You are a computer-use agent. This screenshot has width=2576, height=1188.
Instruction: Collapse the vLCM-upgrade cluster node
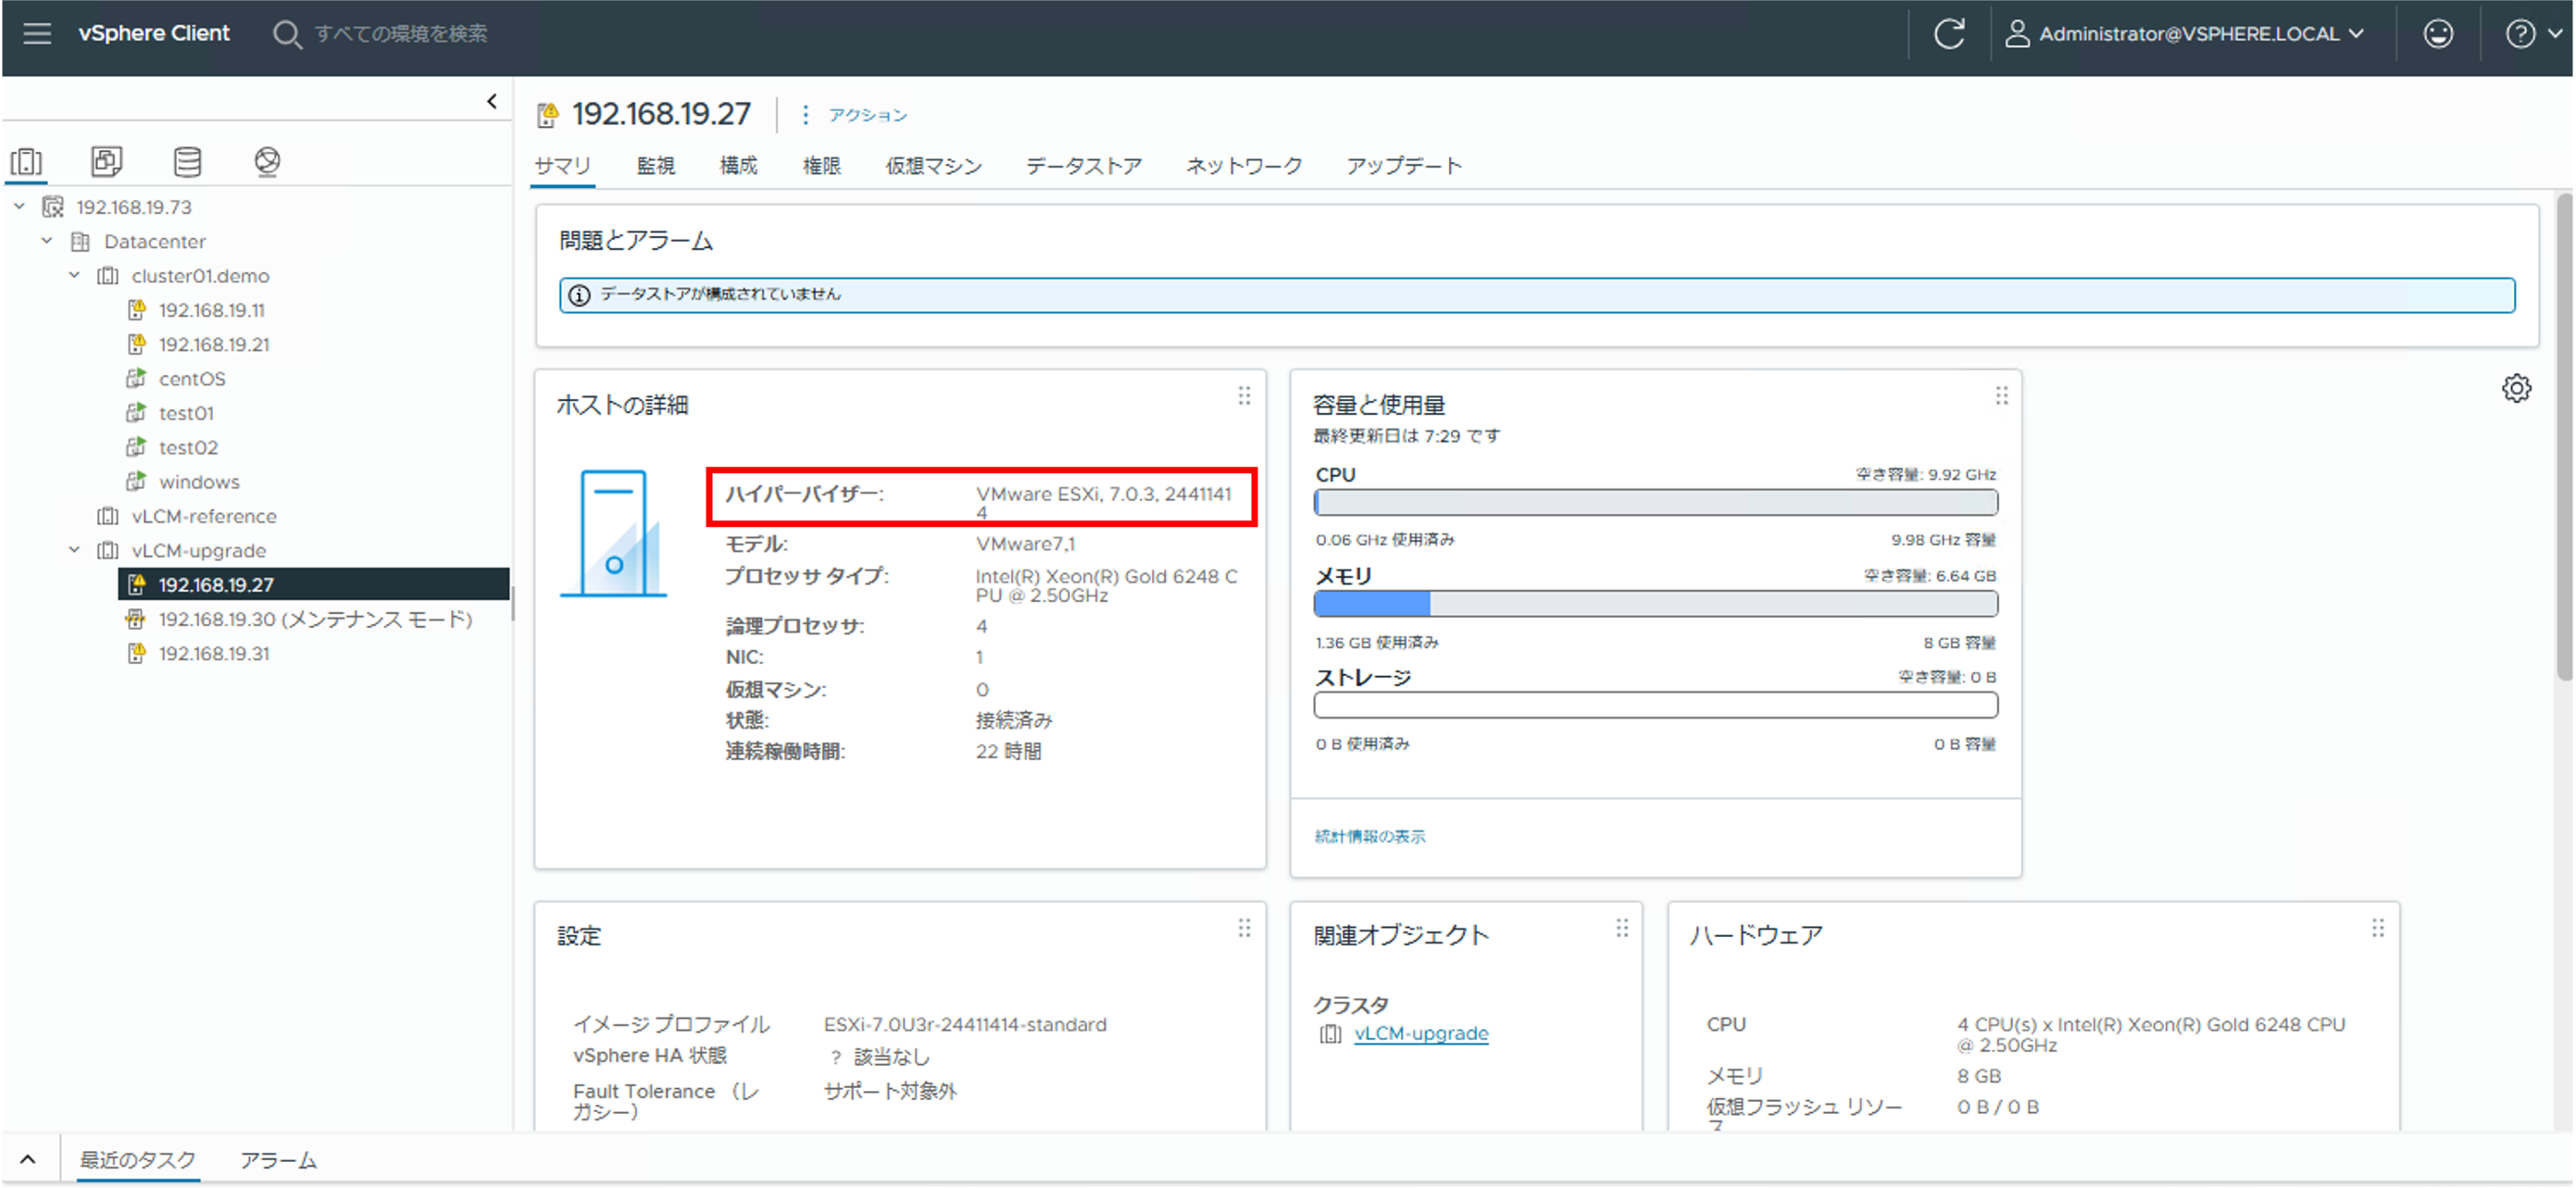(x=74, y=550)
